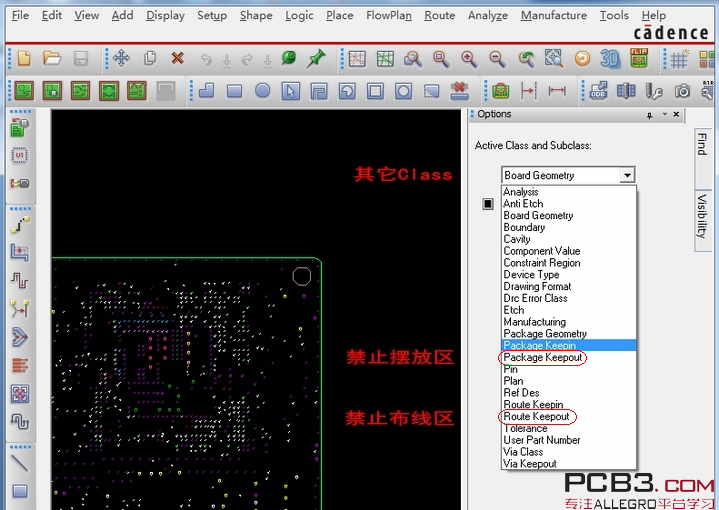Open the FlowPlan menu
This screenshot has width=719, height=510.
388,16
